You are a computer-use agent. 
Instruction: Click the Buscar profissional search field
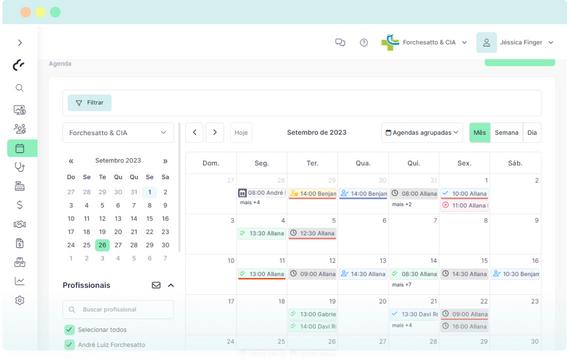pos(118,309)
